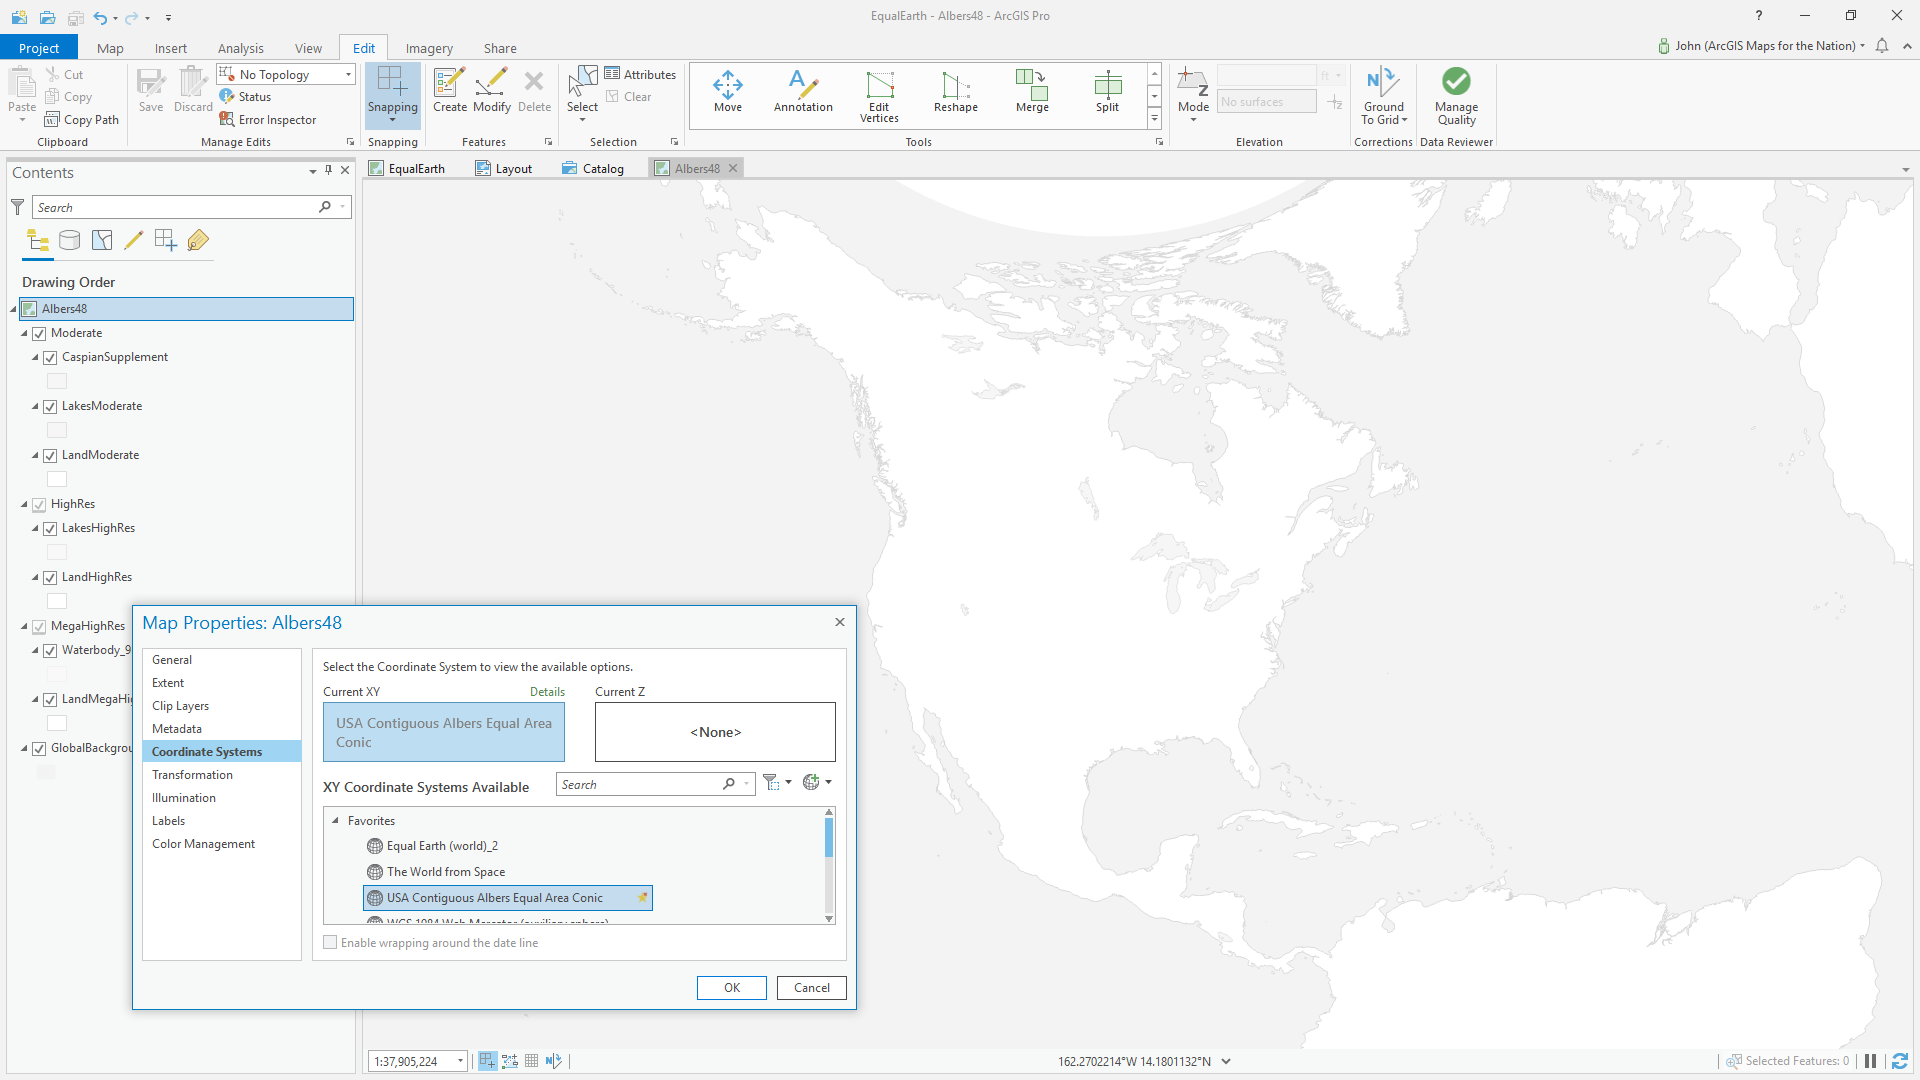
Task: Toggle snapping icon in map status bar
Action: pyautogui.click(x=487, y=1061)
